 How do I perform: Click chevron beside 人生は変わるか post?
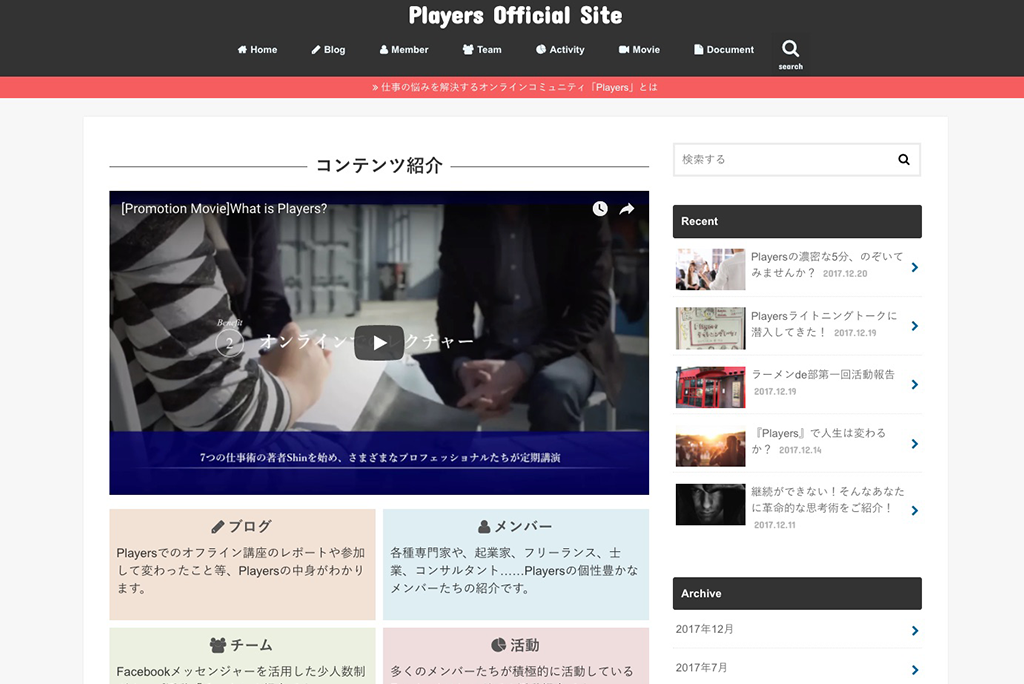pos(914,444)
